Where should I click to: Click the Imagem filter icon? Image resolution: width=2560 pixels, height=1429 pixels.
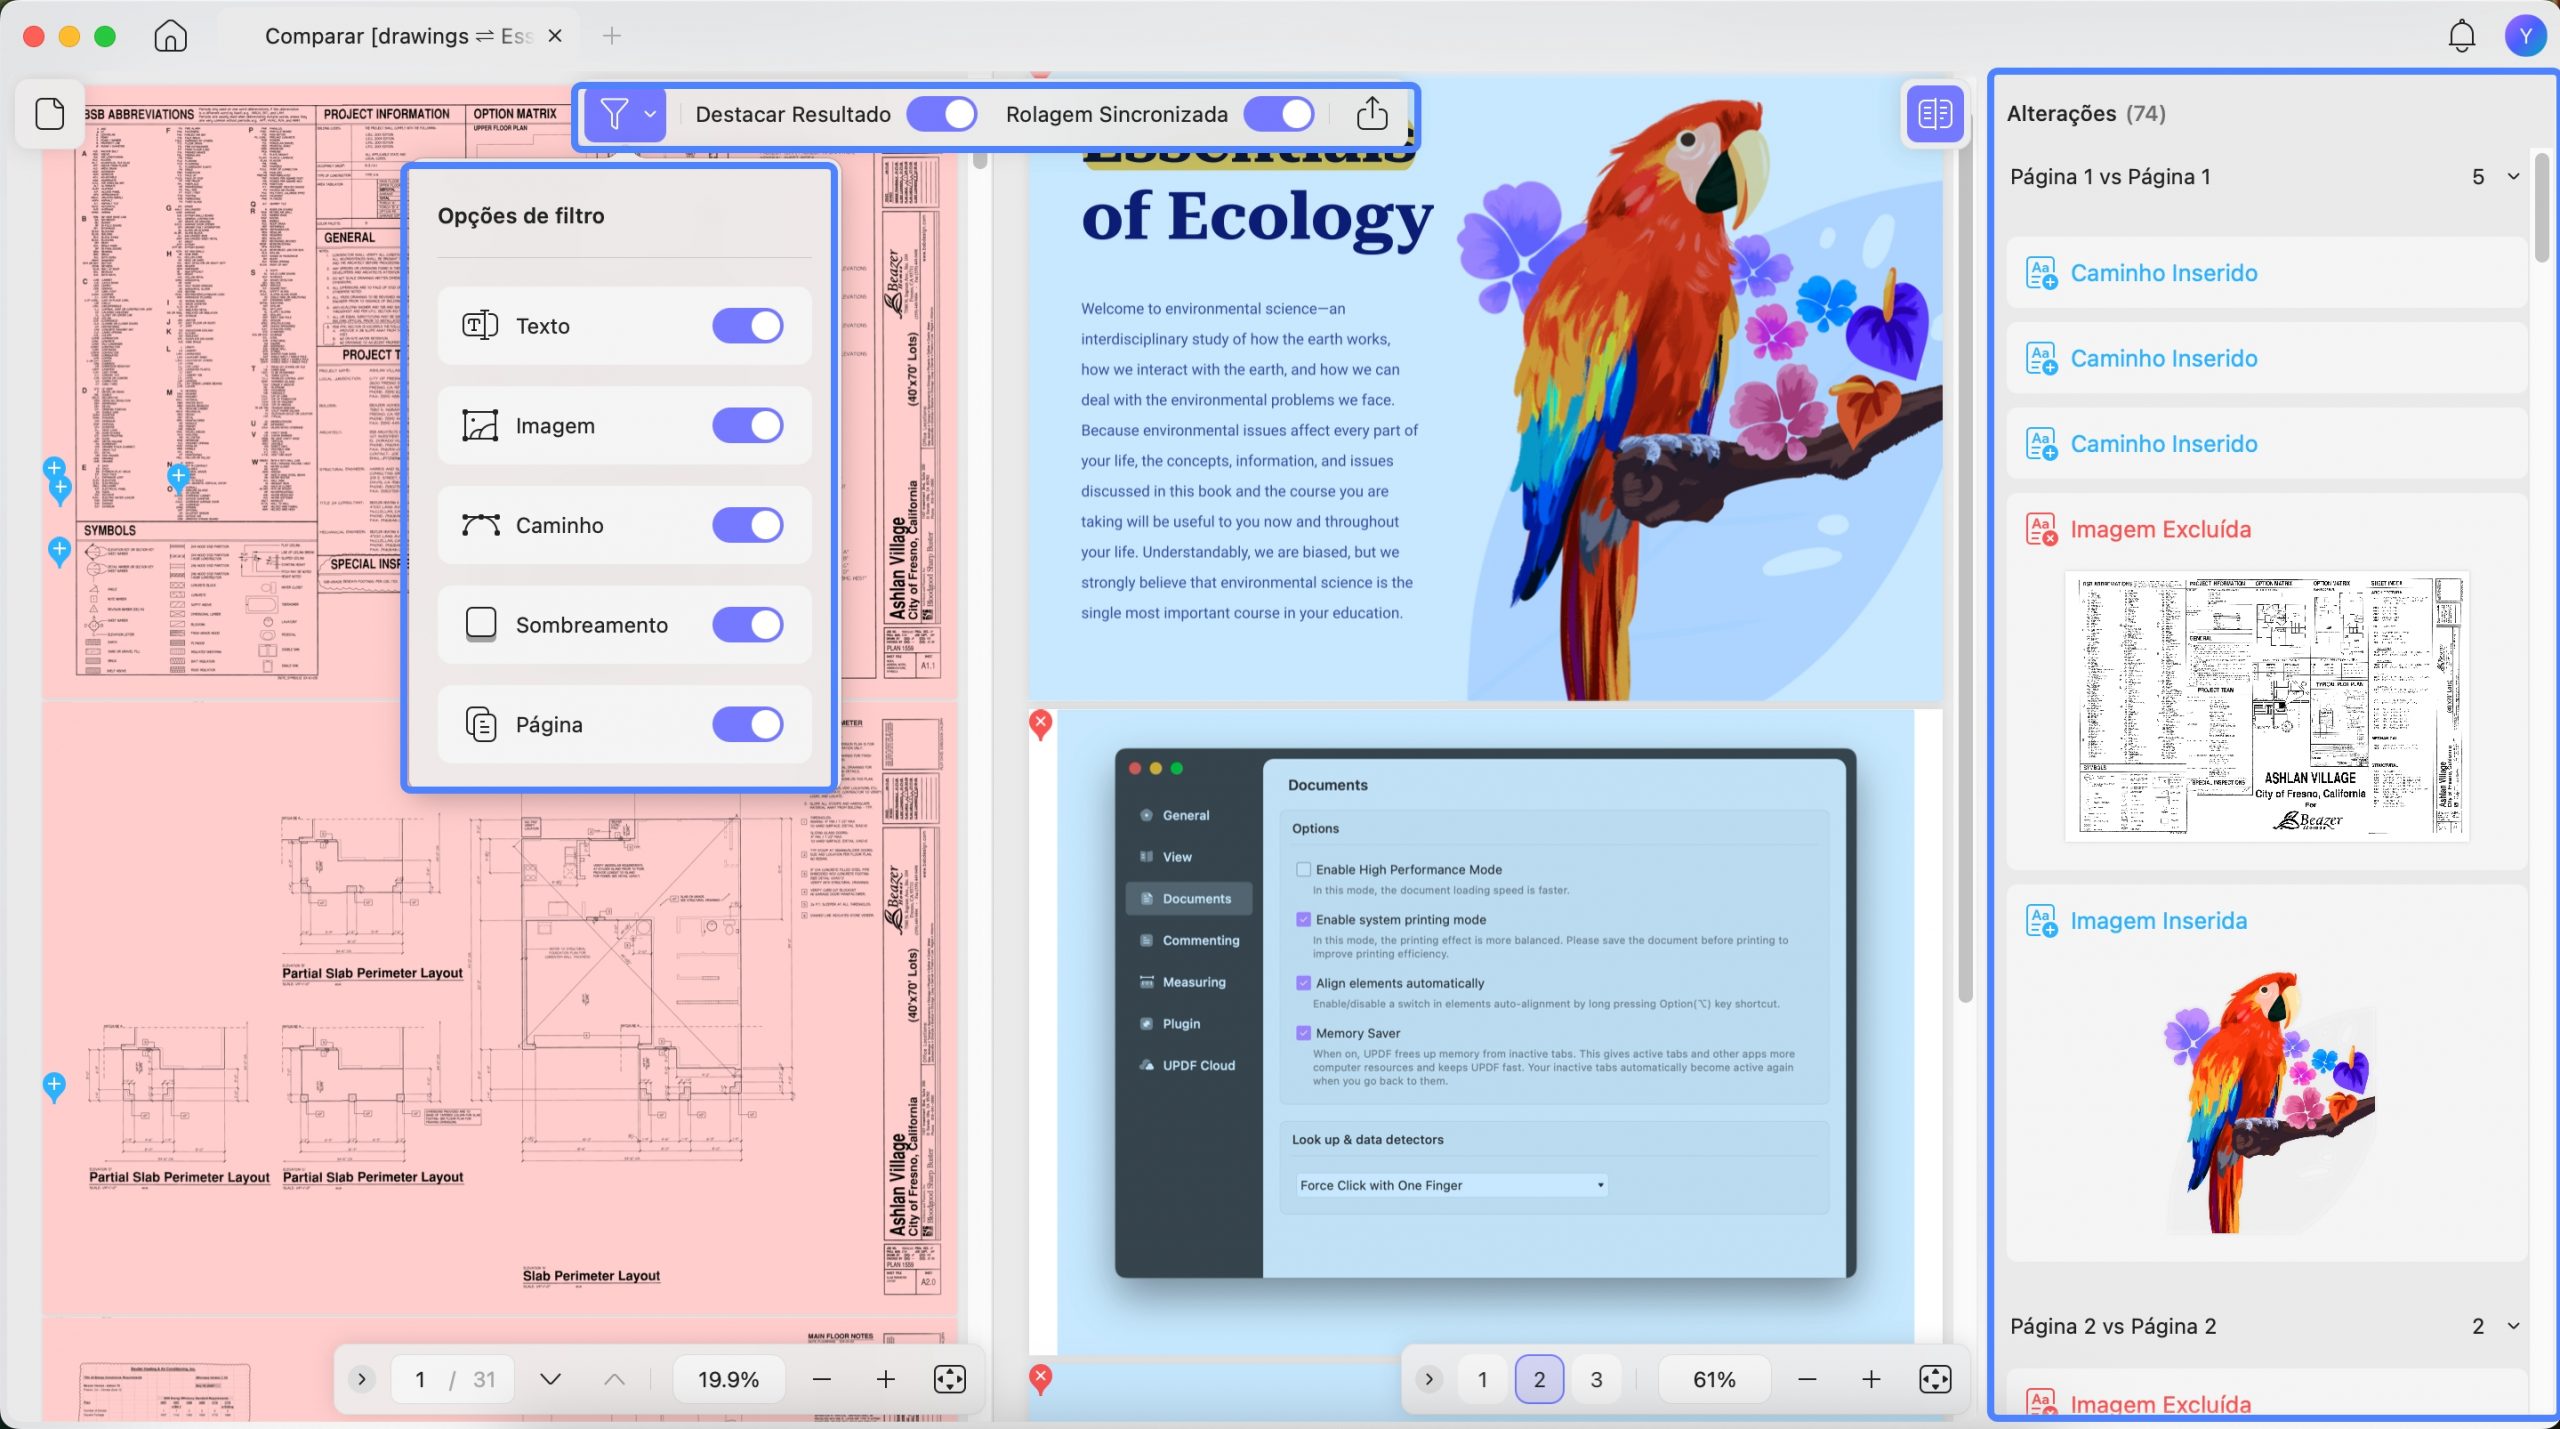point(480,425)
